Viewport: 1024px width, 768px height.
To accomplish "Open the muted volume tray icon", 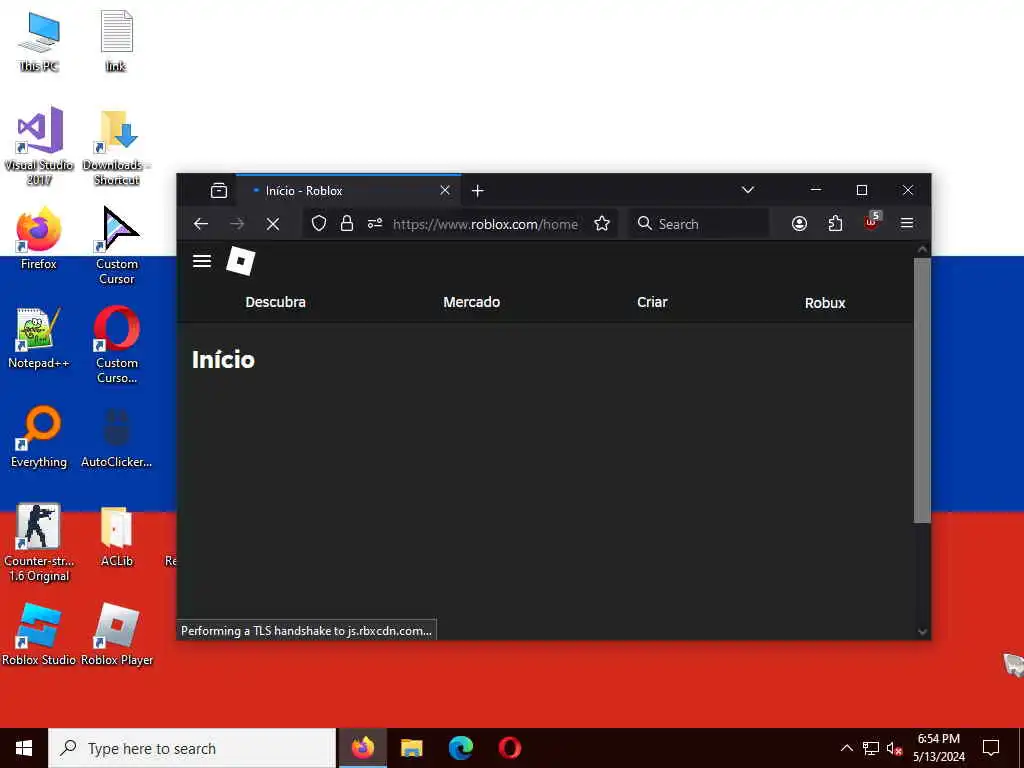I will 894,748.
